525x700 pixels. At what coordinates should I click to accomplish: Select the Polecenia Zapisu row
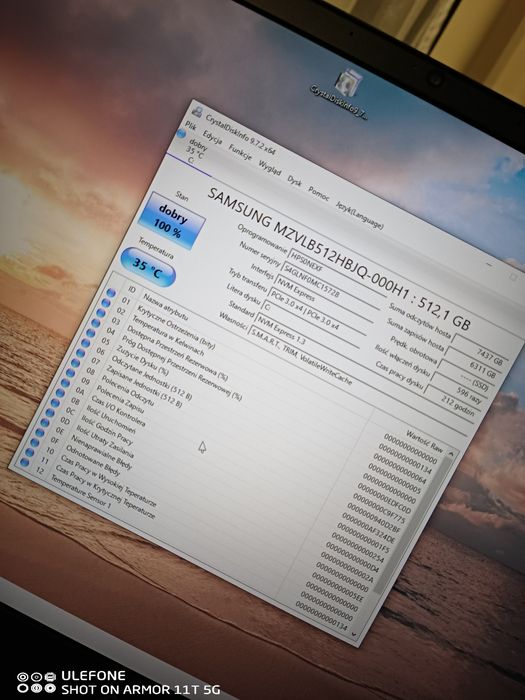point(120,399)
